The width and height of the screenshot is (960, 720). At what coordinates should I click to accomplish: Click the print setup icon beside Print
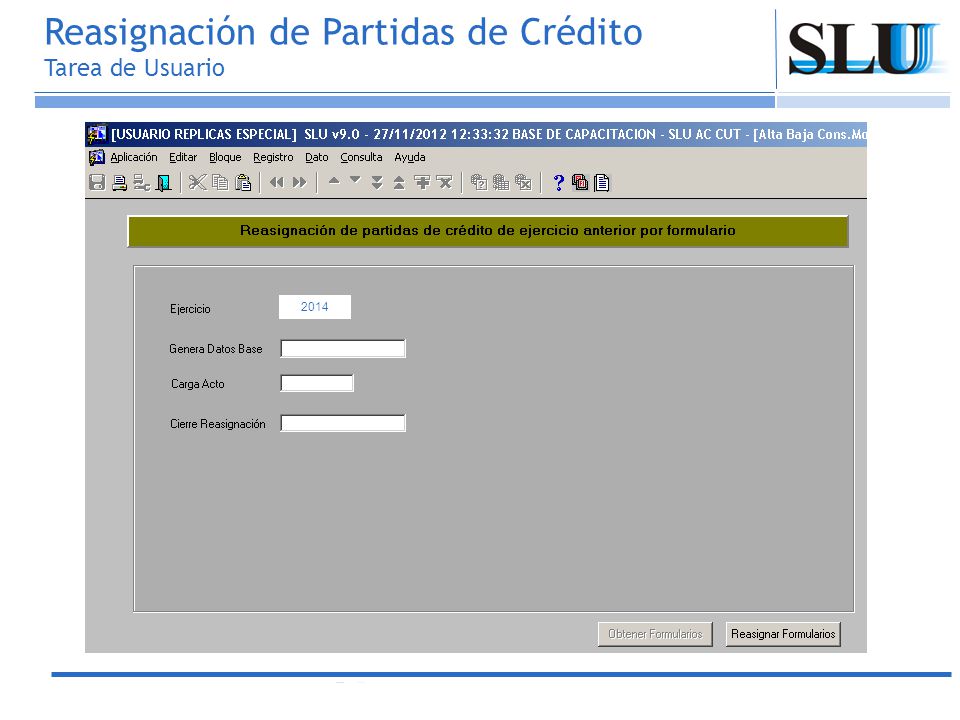click(x=141, y=182)
